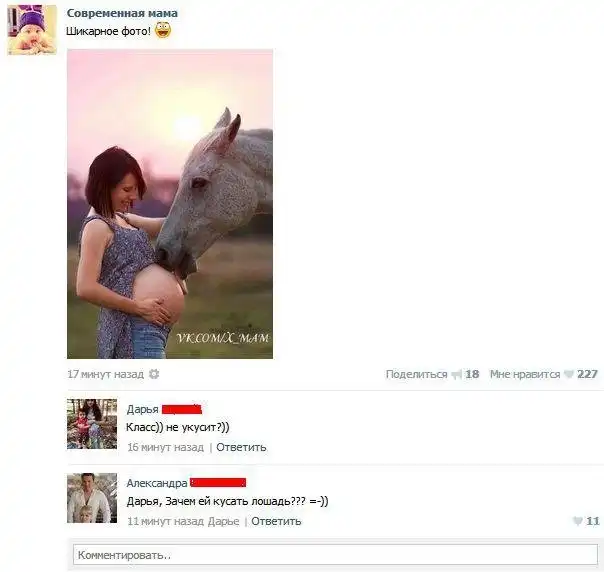The width and height of the screenshot is (604, 572).
Task: Click the share megaphone icon
Action: tap(457, 374)
